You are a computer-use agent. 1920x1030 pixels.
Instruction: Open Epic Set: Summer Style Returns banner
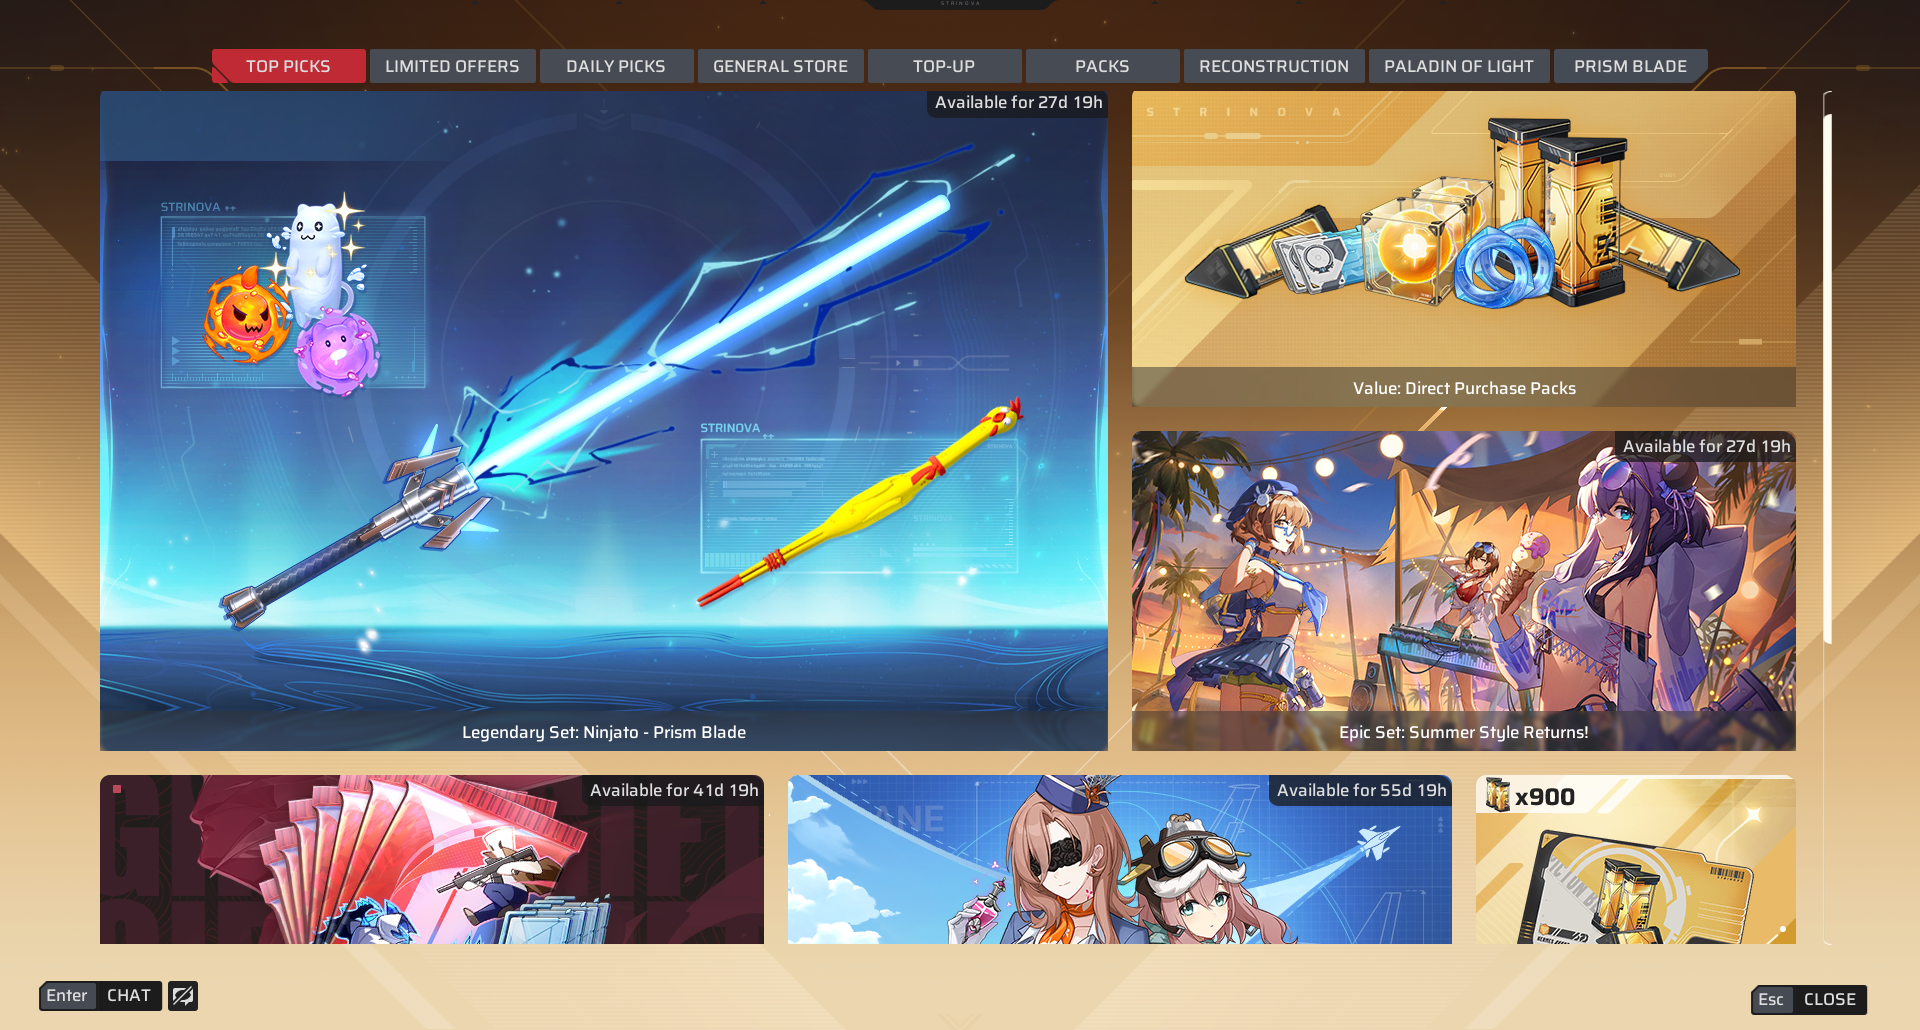pyautogui.click(x=1464, y=591)
